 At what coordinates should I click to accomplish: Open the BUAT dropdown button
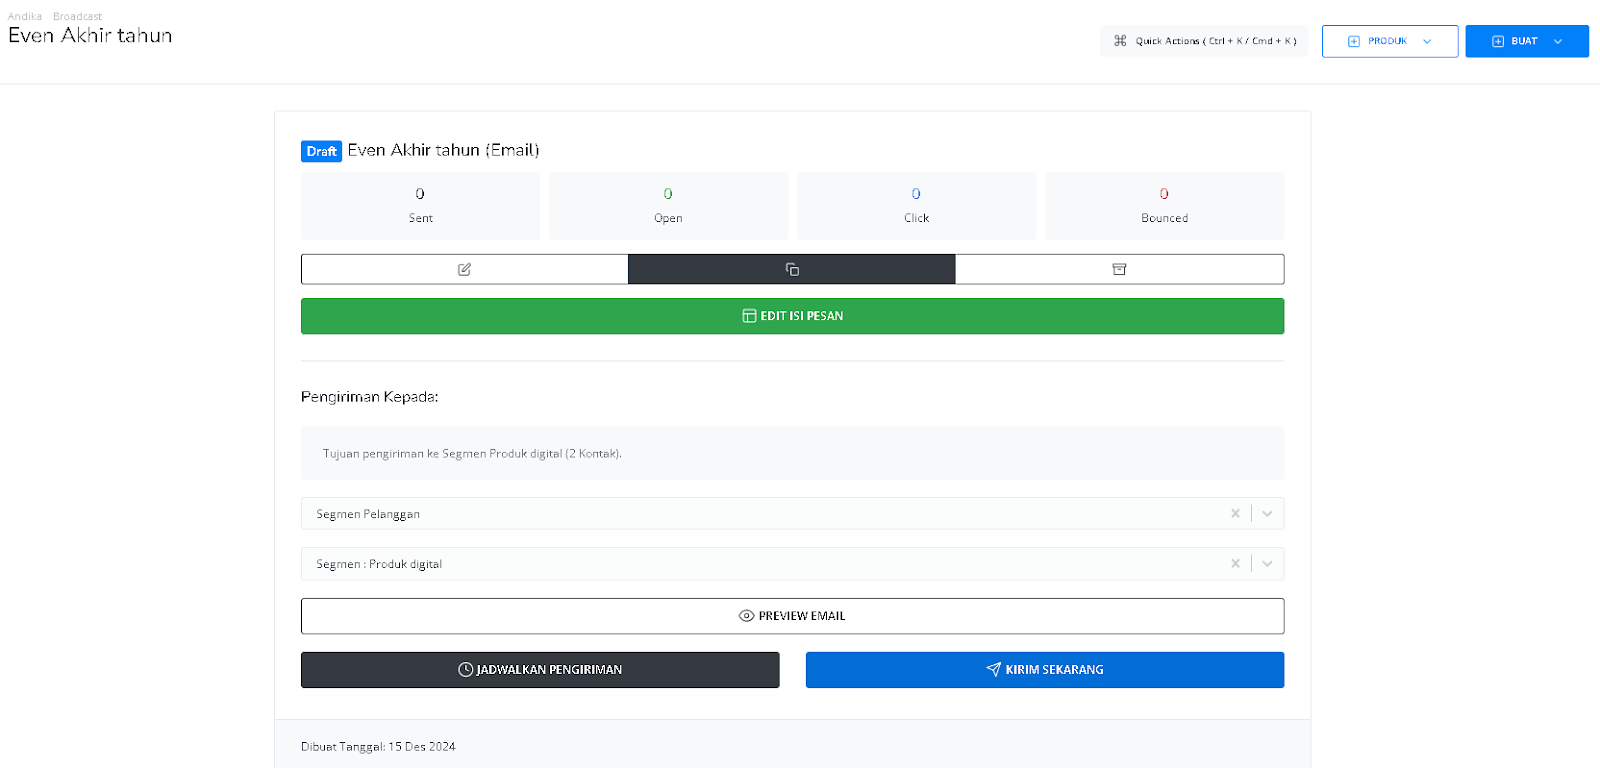pyautogui.click(x=1527, y=41)
